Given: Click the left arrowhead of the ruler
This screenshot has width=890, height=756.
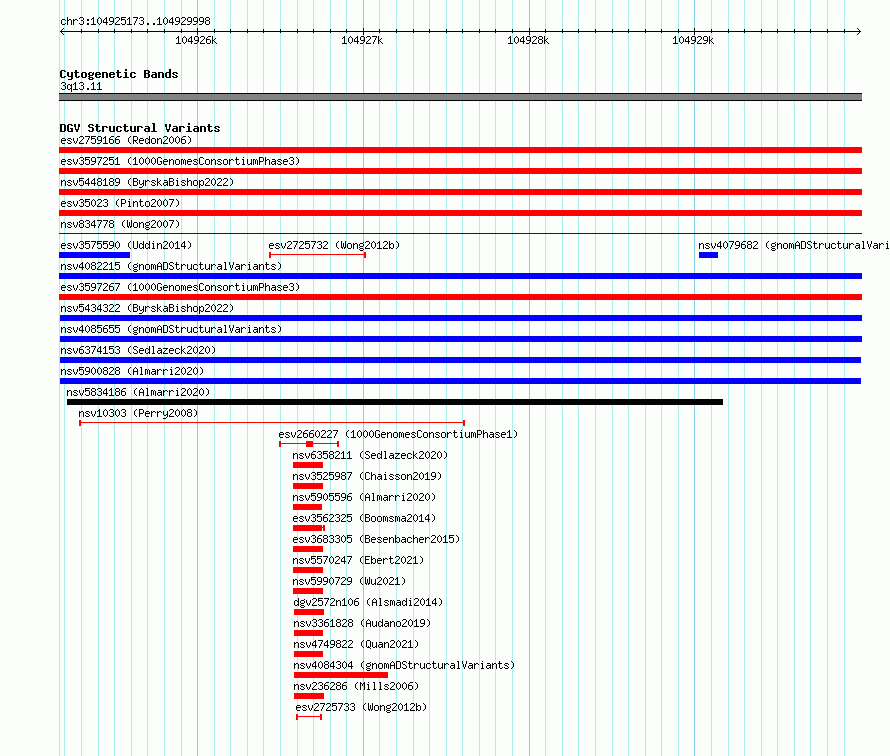Looking at the screenshot, I should pos(62,31).
